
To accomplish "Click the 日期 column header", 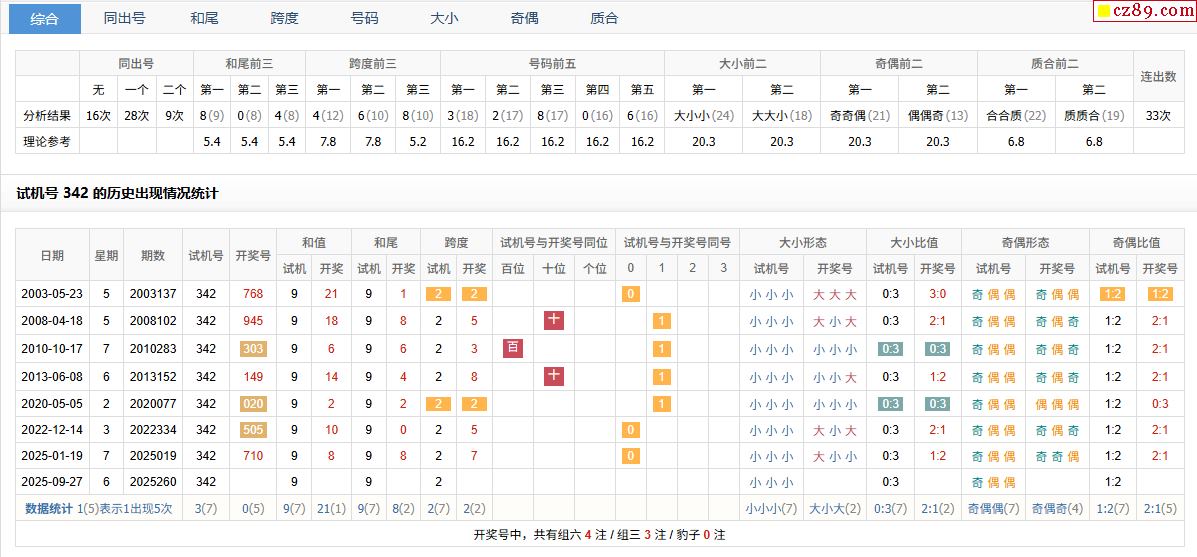I will click(52, 255).
